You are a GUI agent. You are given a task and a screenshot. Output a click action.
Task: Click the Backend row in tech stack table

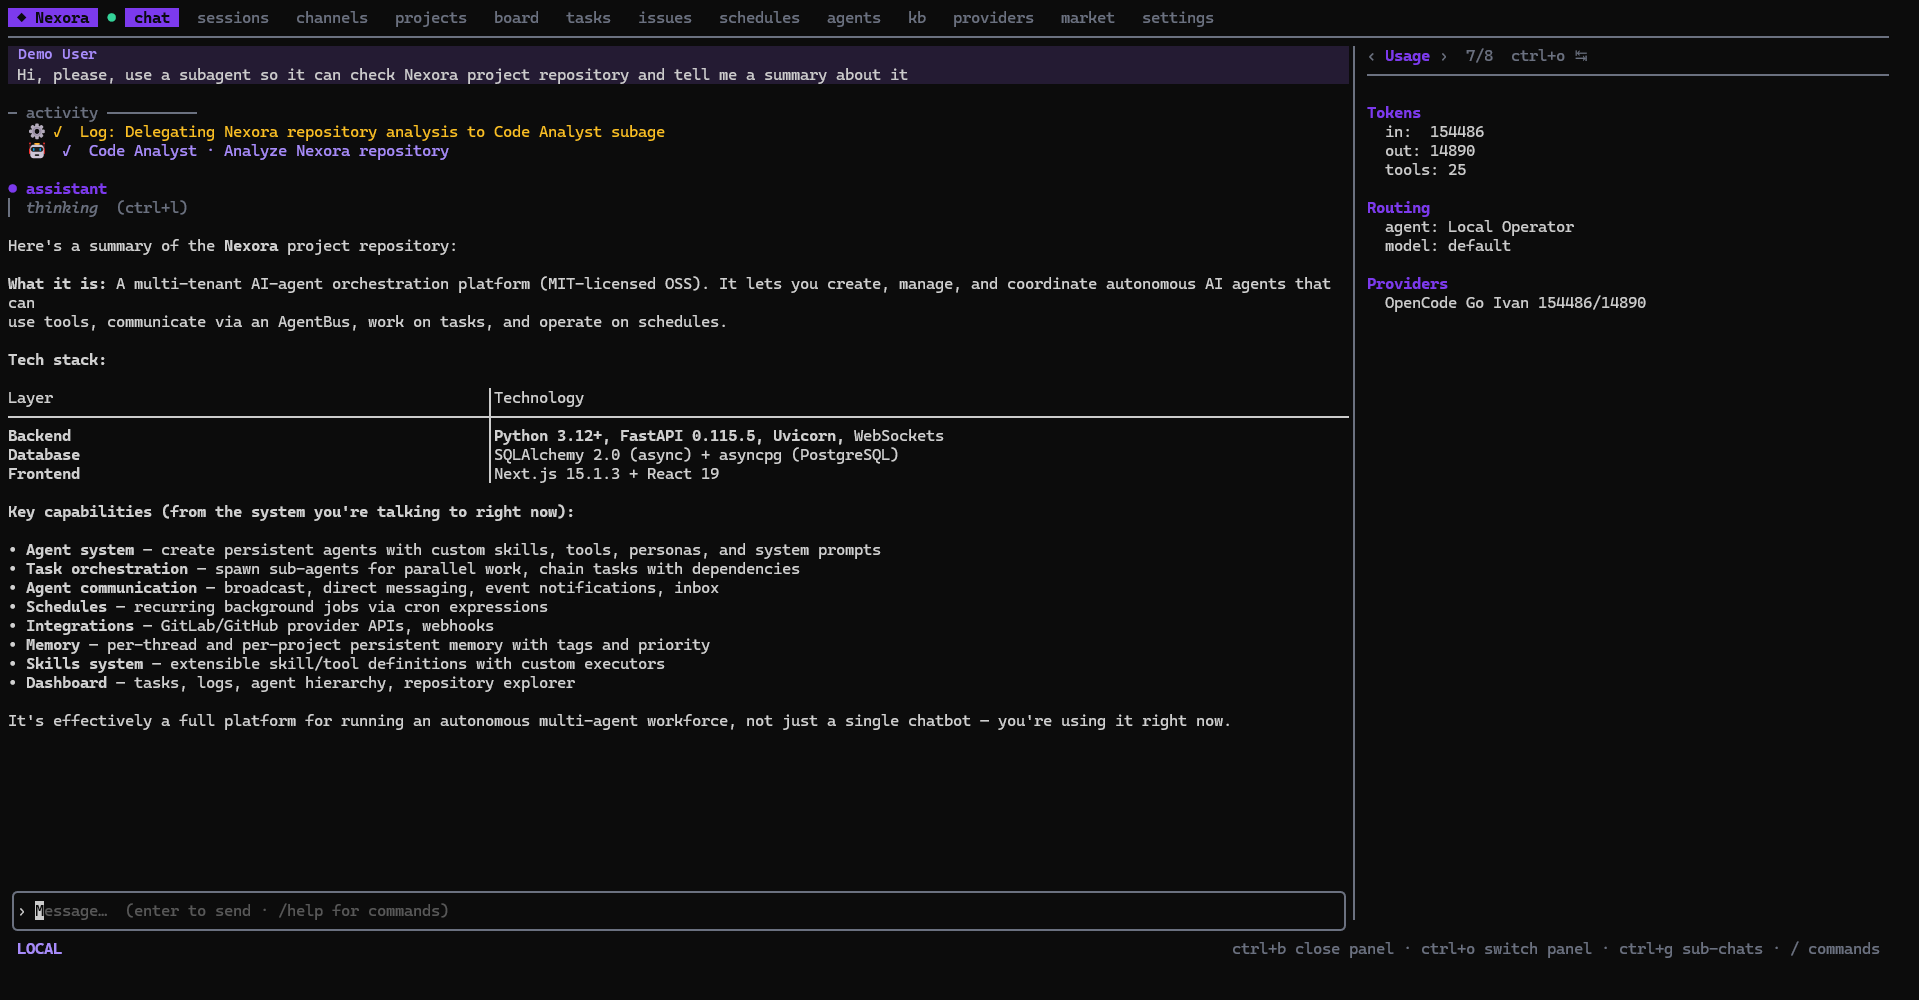(678, 436)
